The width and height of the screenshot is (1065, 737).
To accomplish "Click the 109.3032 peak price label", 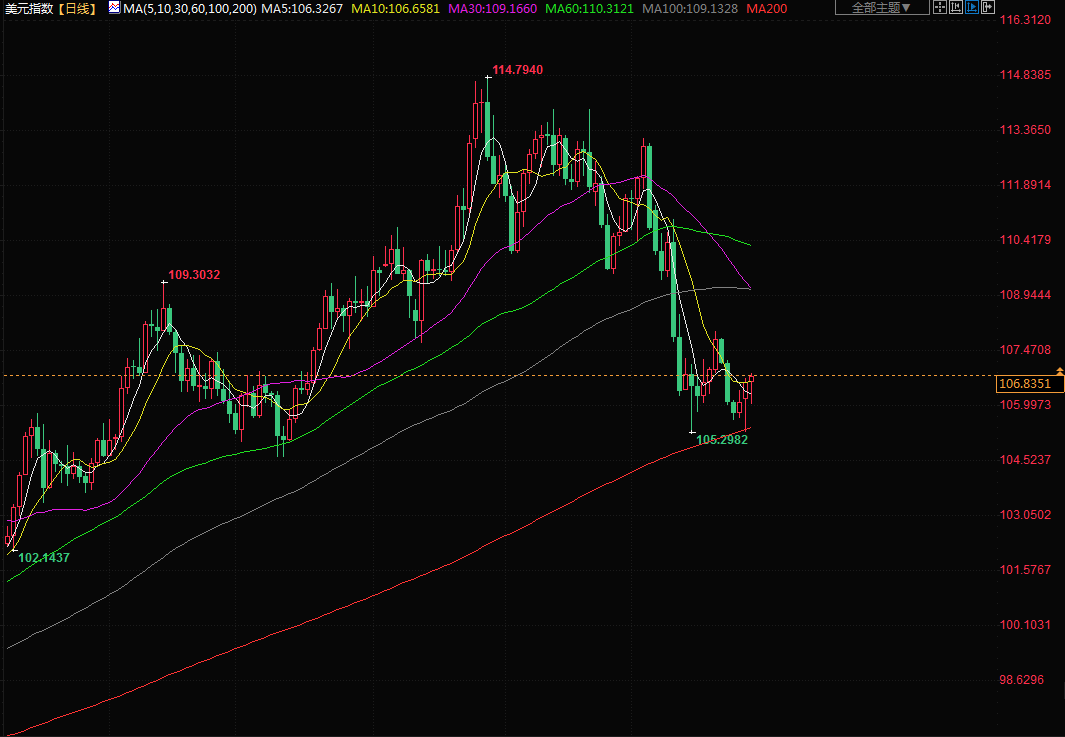I will pos(194,275).
